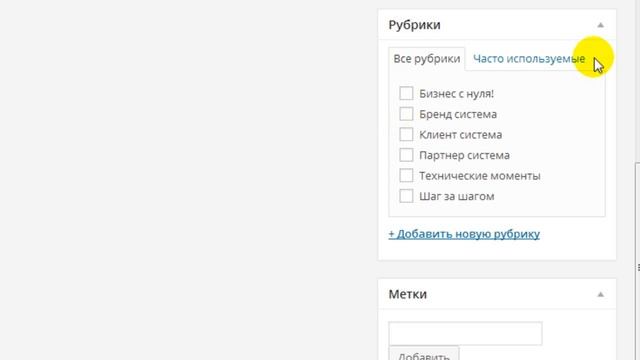
Task: Click the Добавить button under Метки
Action: pyautogui.click(x=424, y=354)
